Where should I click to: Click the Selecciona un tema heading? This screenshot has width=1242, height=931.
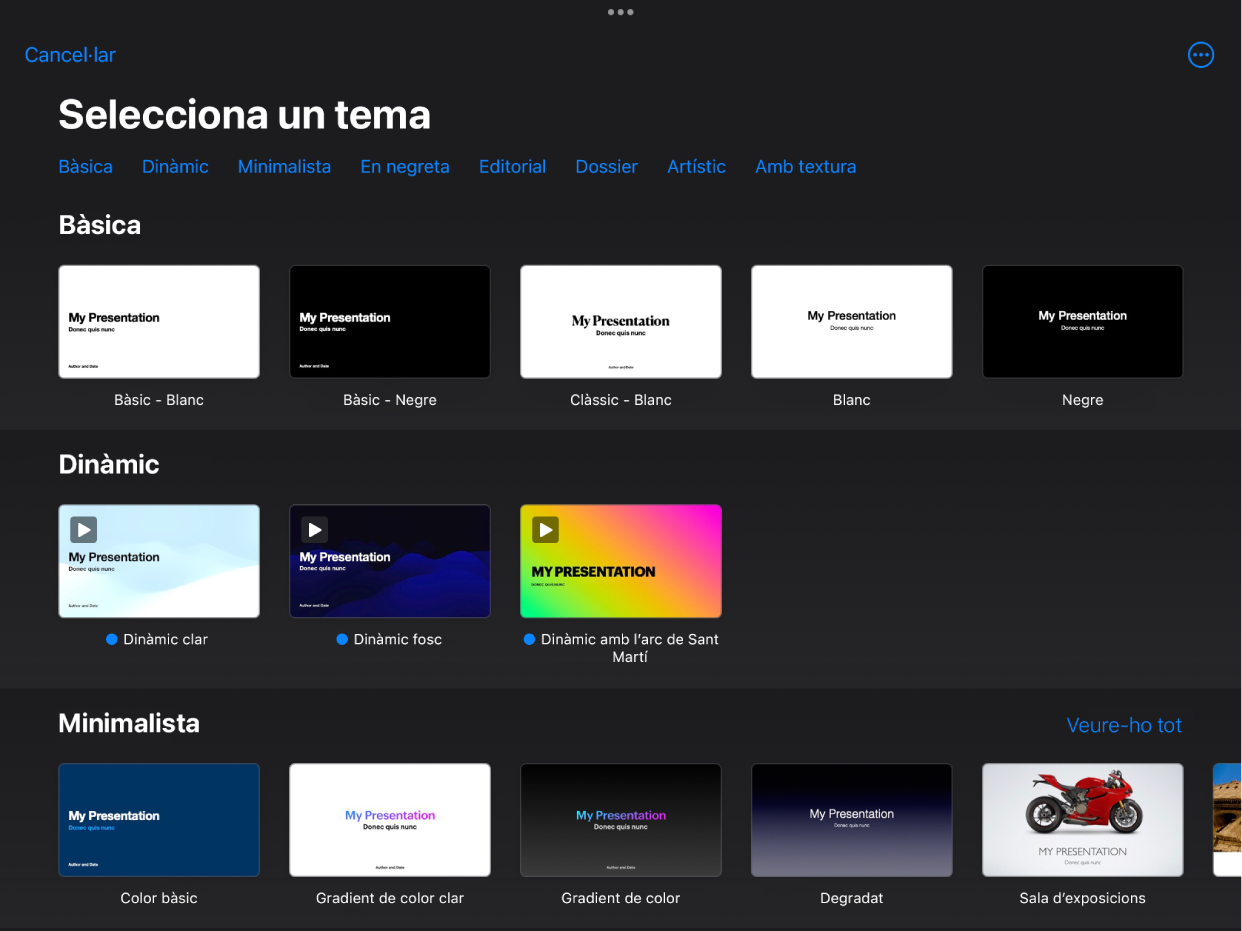coord(245,115)
